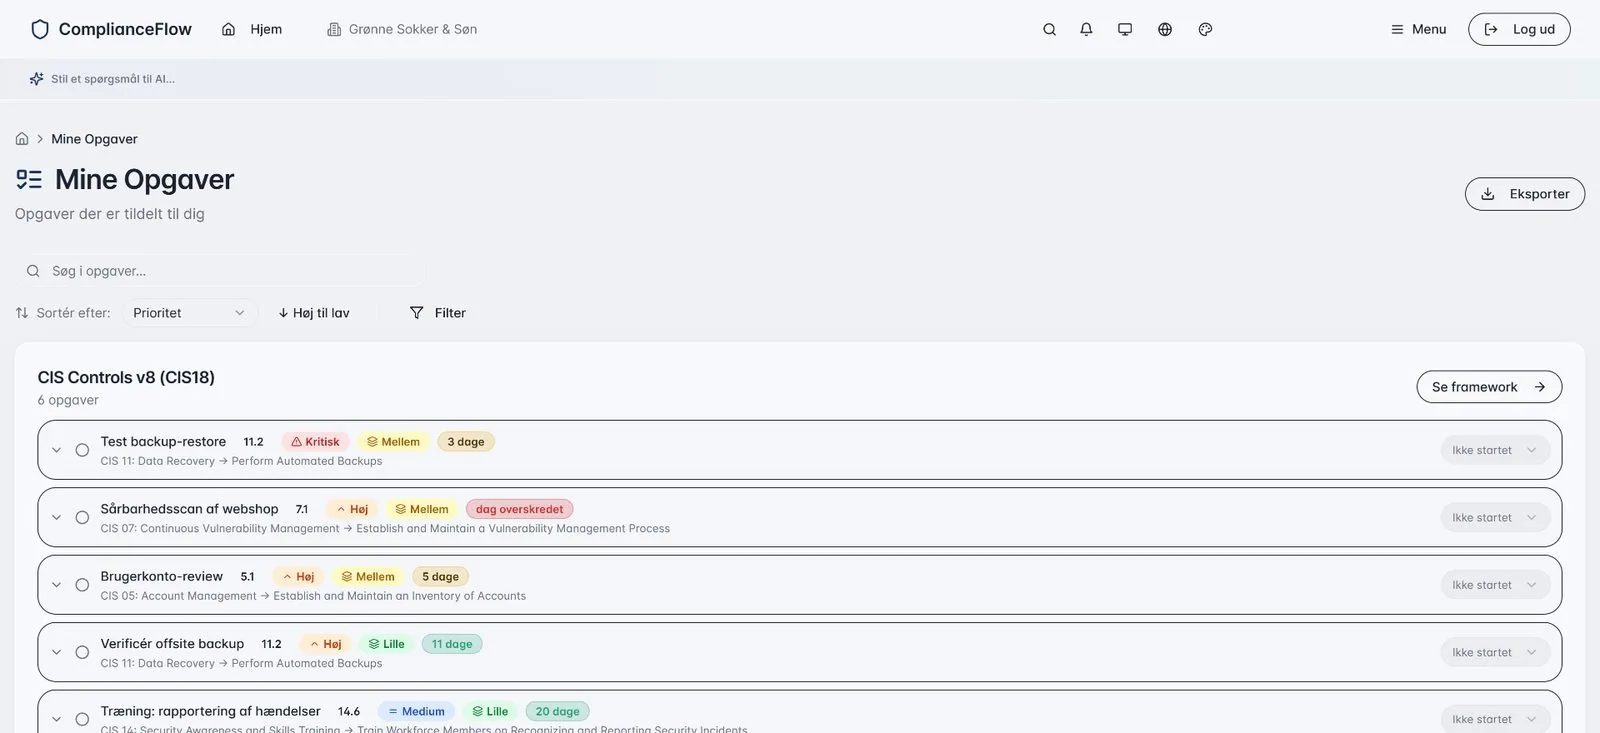
Task: Mark Sårbarhedsscan af webshop complete
Action: pos(82,518)
